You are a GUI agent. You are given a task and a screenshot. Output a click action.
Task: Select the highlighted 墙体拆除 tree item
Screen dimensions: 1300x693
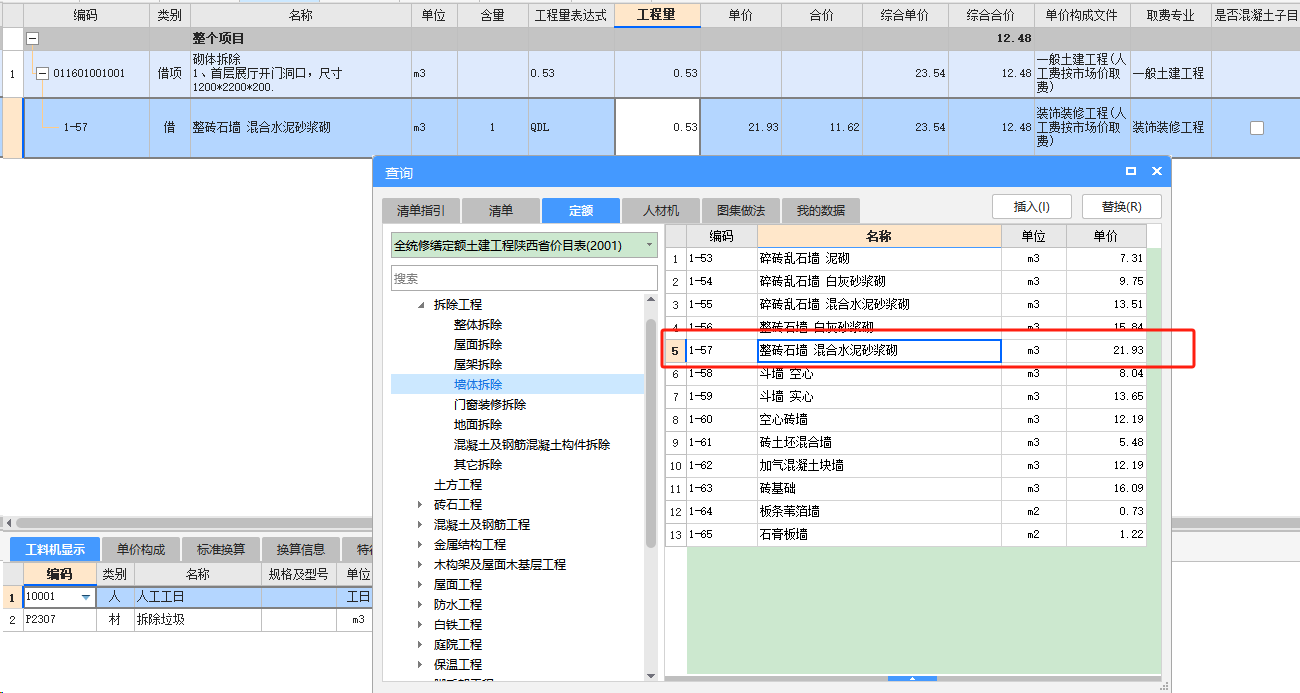point(478,385)
